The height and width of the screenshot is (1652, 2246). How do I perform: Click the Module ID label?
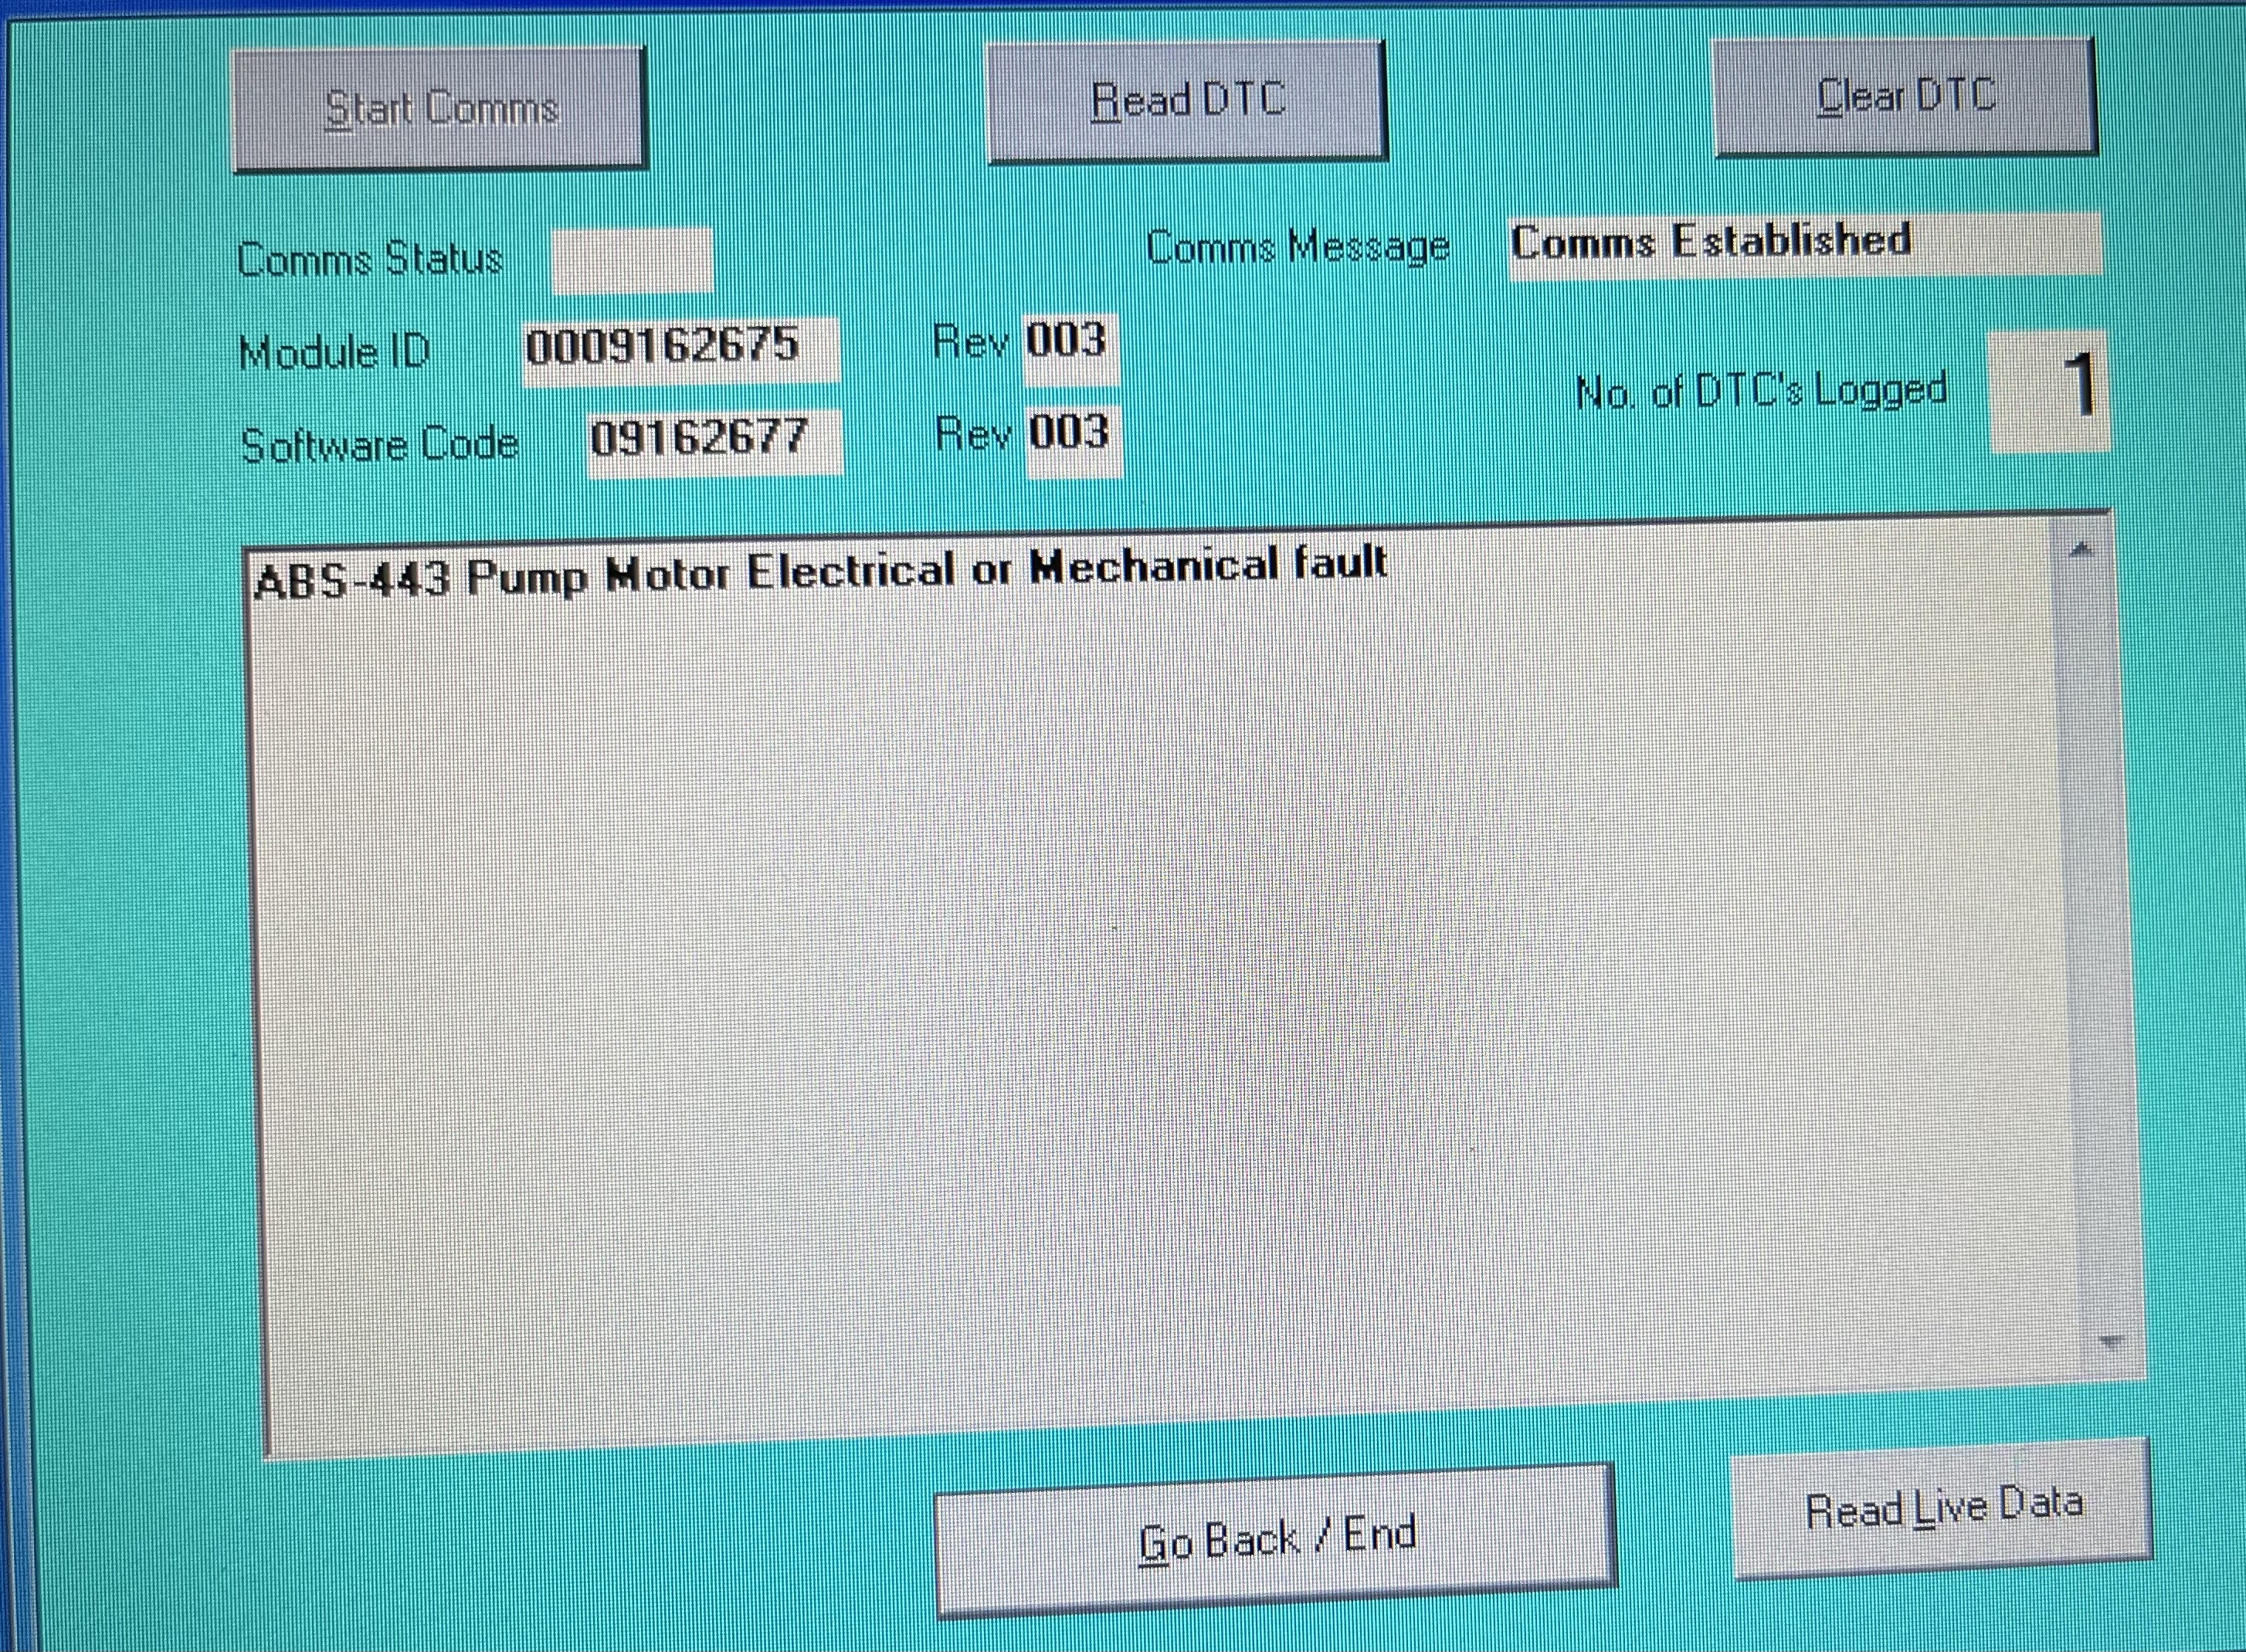pyautogui.click(x=335, y=353)
